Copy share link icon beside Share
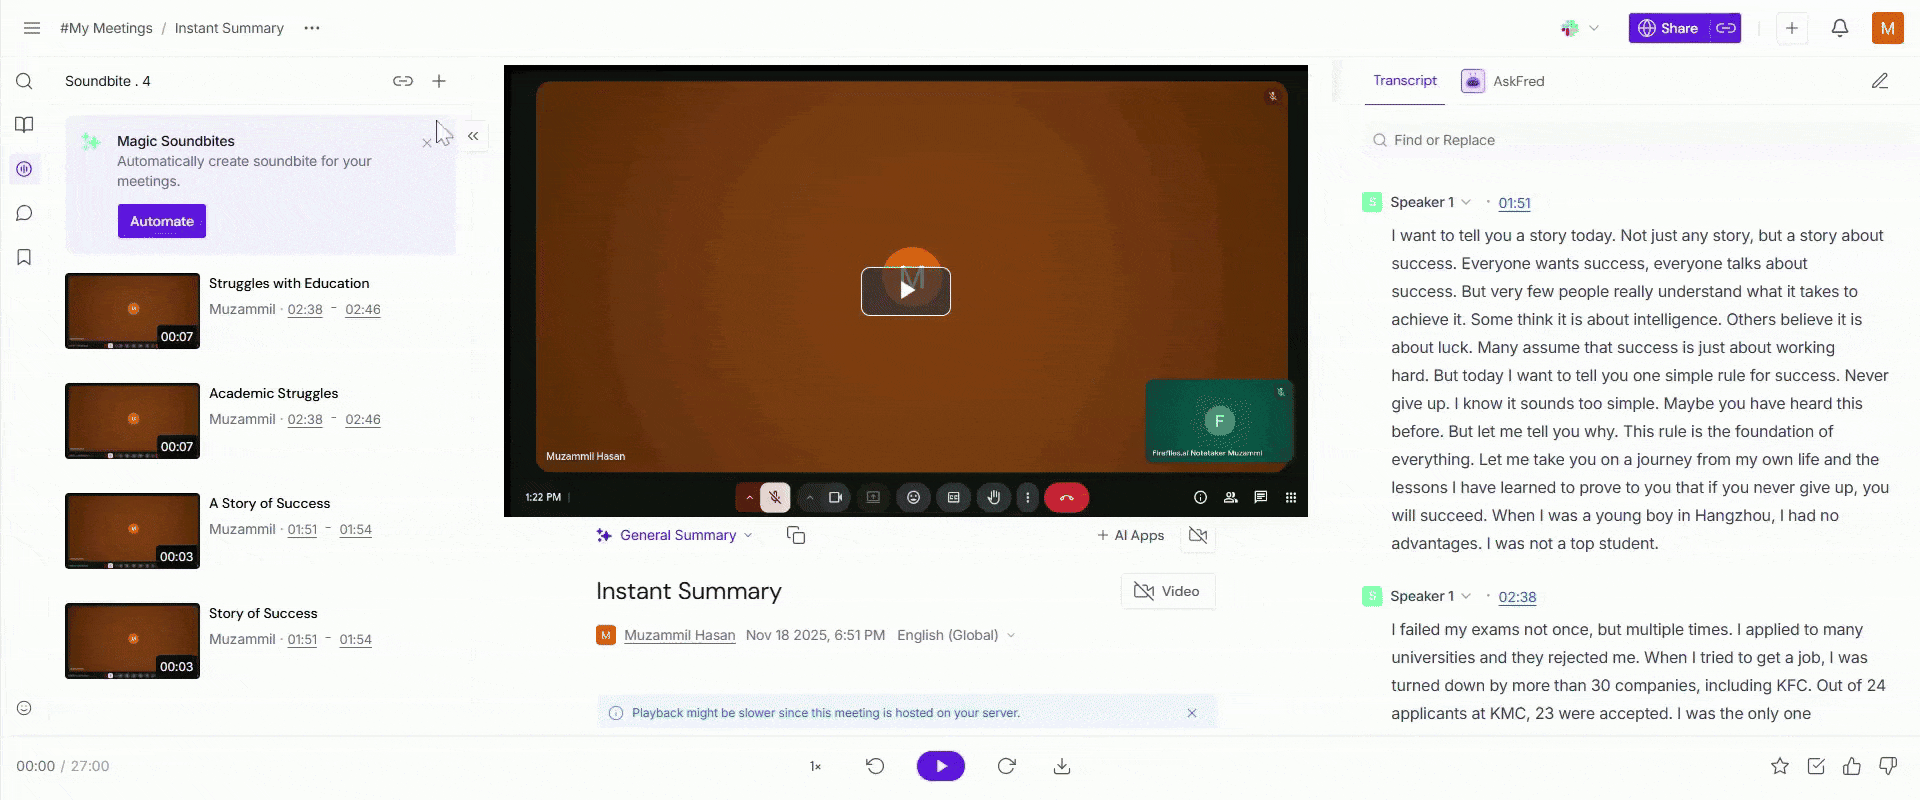Screen dimensions: 1920x800 (1726, 28)
